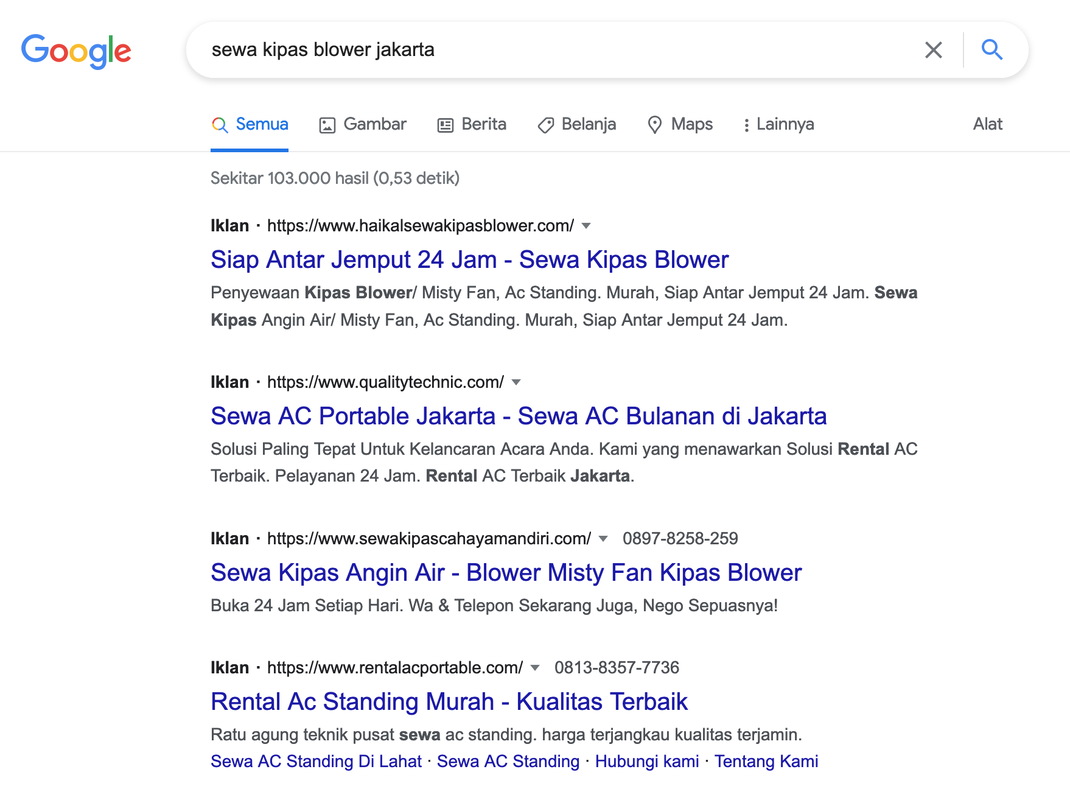Expand dropdown arrow beside sewakipascahayamandiri.com URL

pyautogui.click(x=603, y=539)
